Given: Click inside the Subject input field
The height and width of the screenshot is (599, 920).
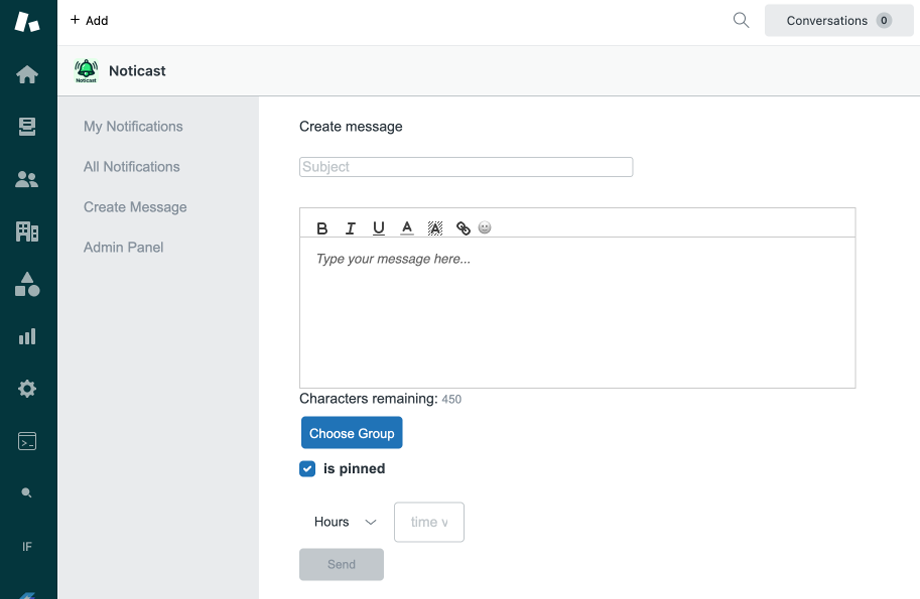Looking at the screenshot, I should (x=465, y=166).
